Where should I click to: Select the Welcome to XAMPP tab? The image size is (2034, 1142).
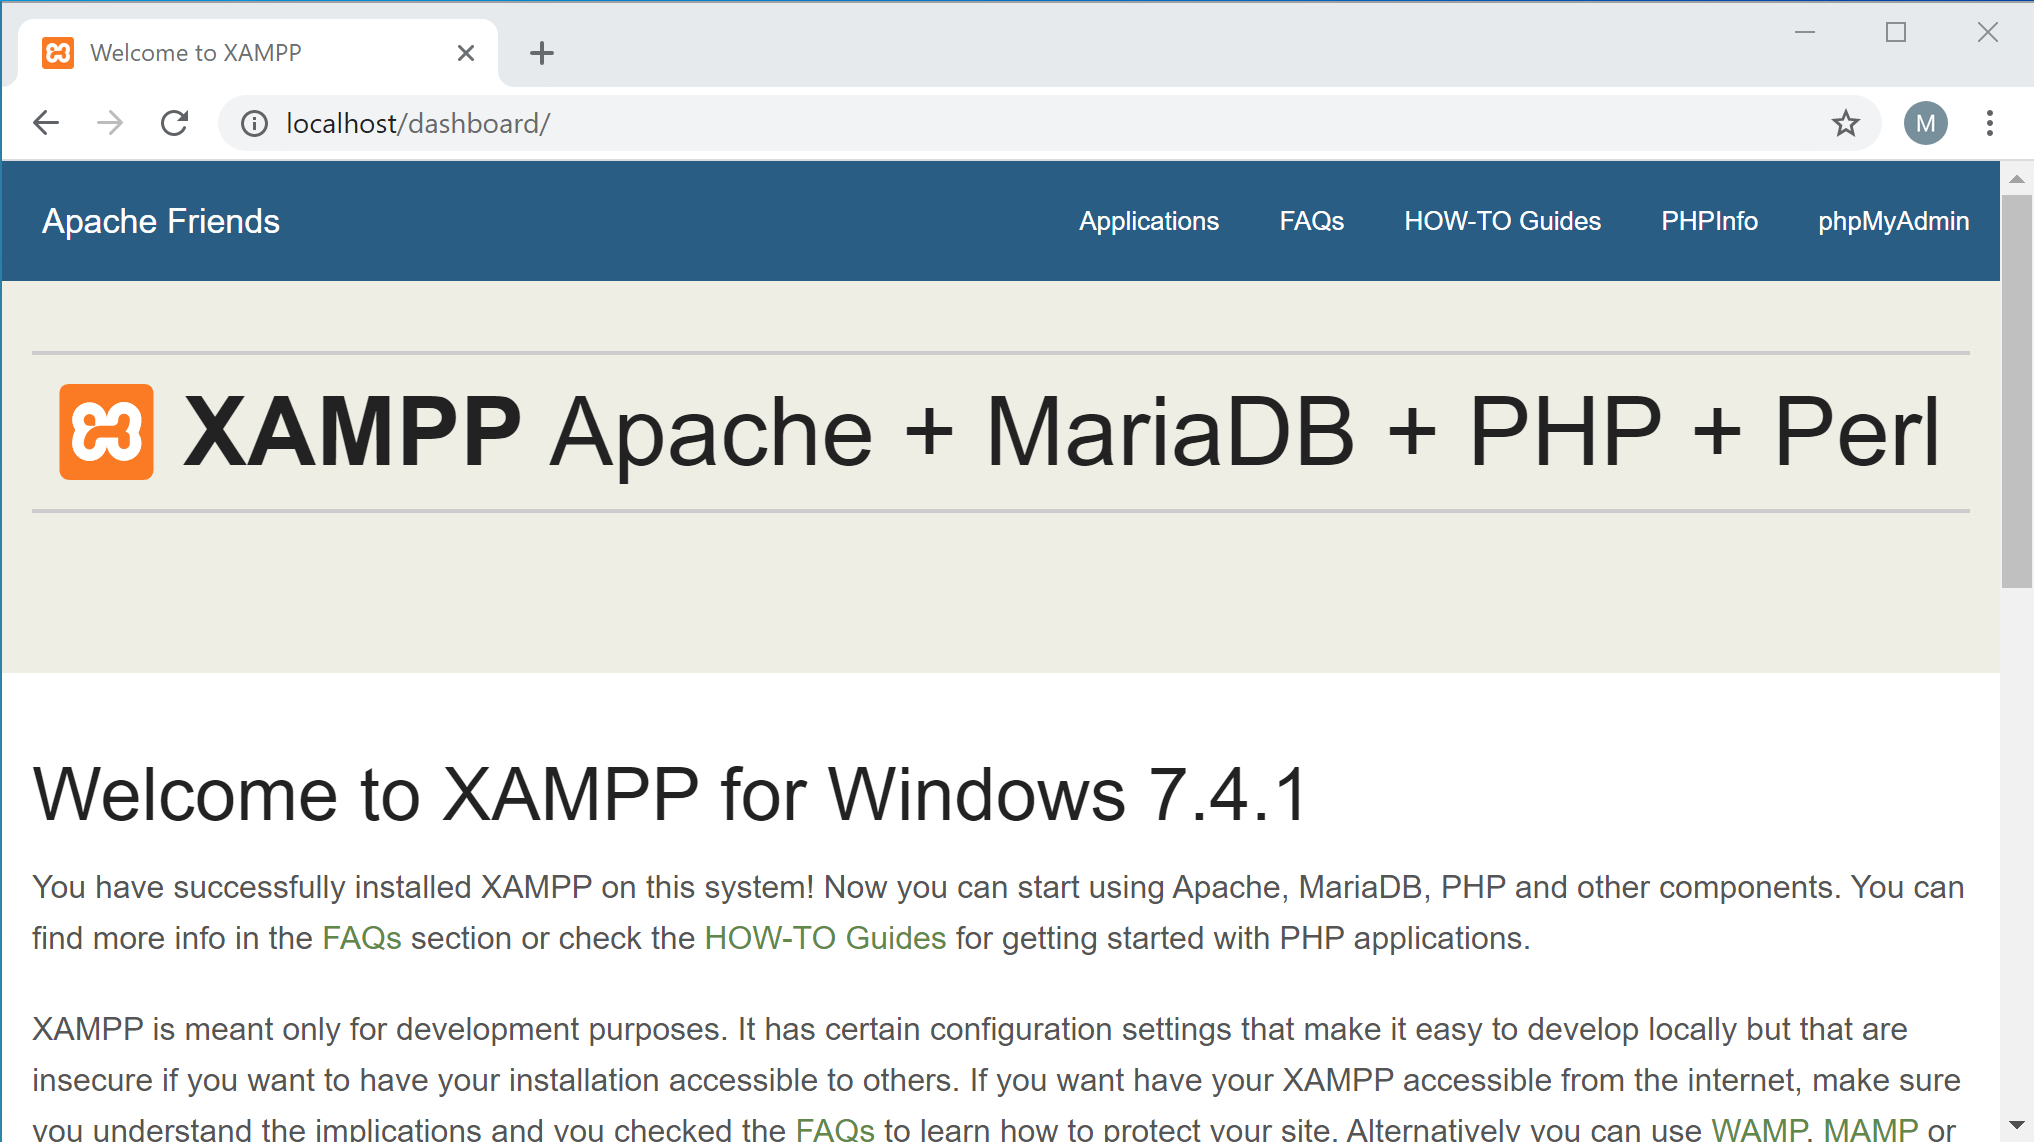point(195,53)
